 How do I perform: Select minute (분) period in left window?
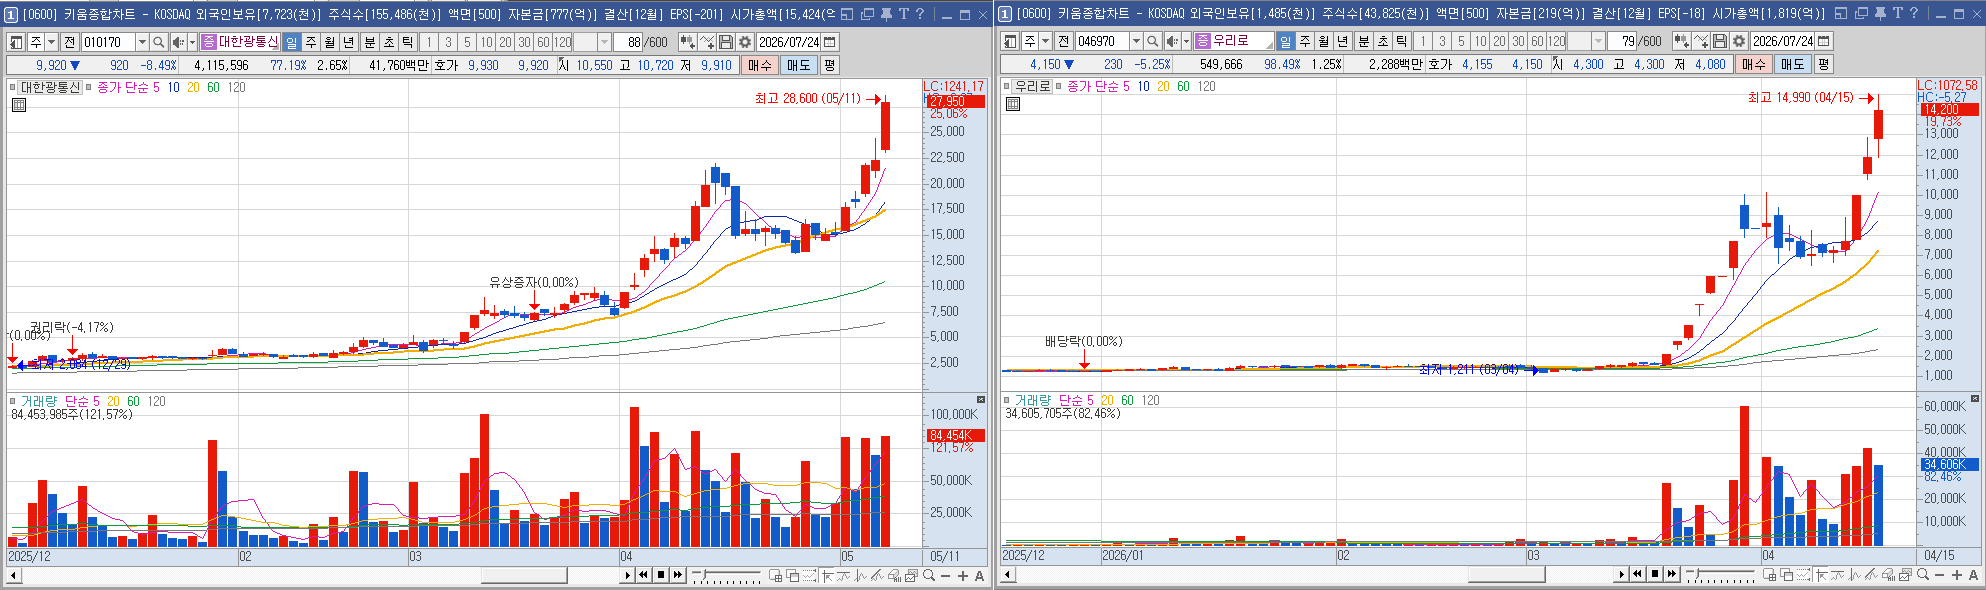(369, 42)
